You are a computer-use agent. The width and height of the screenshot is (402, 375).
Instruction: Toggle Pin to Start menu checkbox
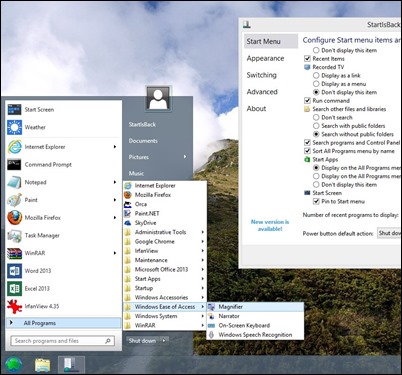(x=316, y=201)
